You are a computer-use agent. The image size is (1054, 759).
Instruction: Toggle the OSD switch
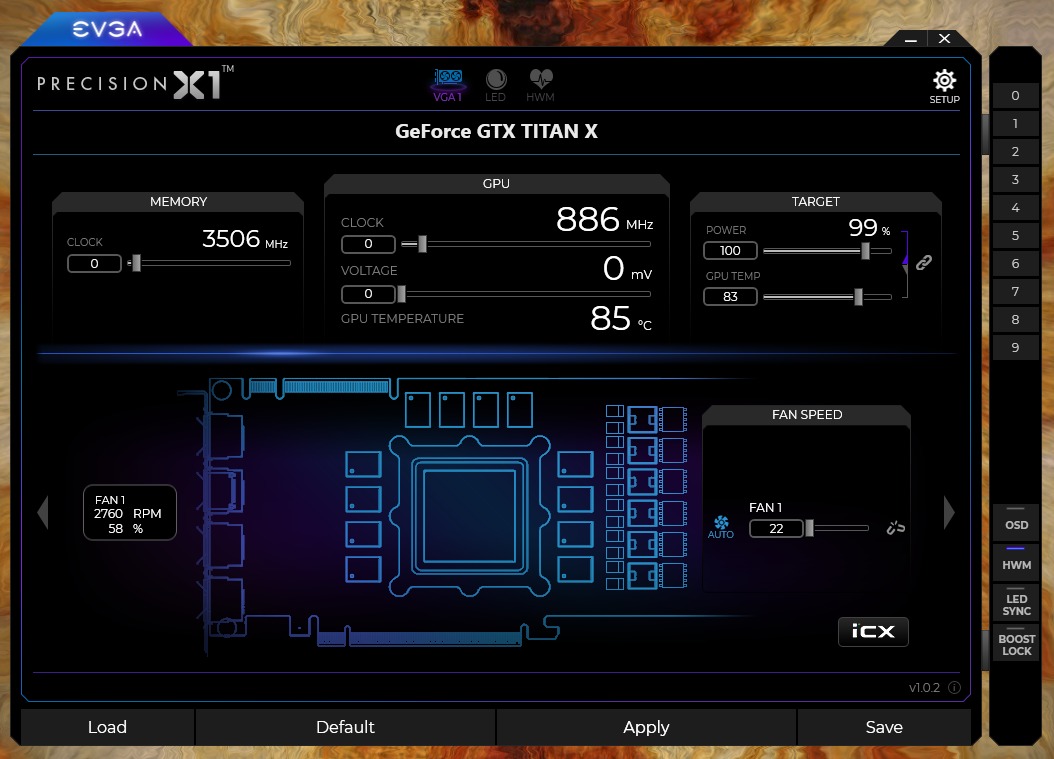click(1016, 520)
